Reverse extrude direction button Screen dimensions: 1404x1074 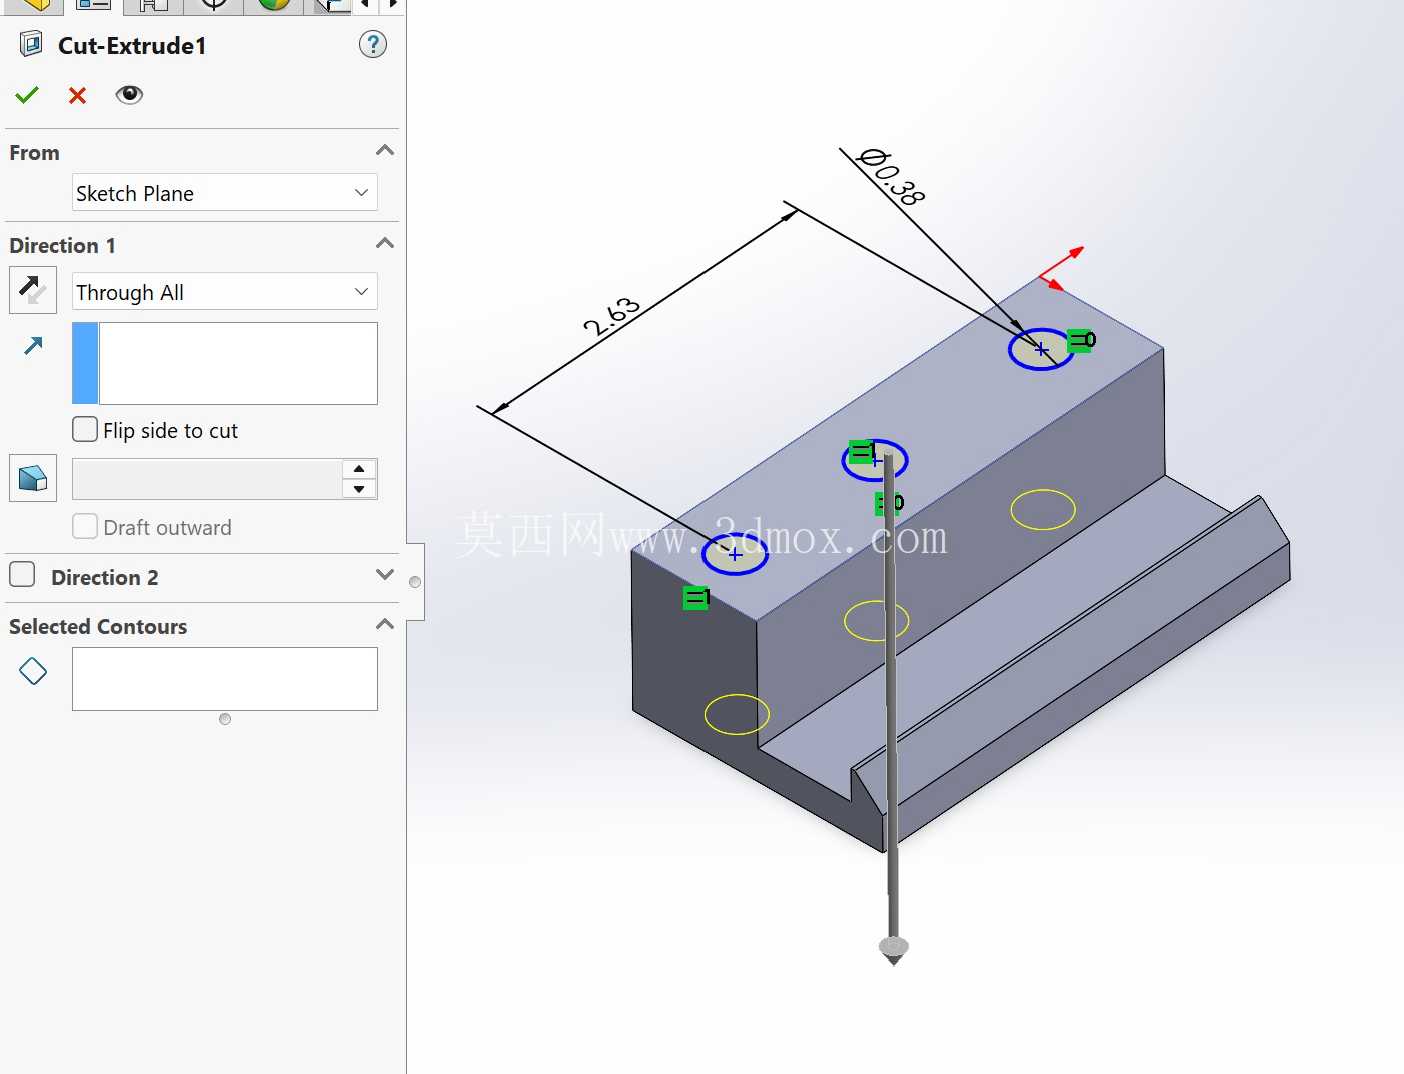click(33, 290)
